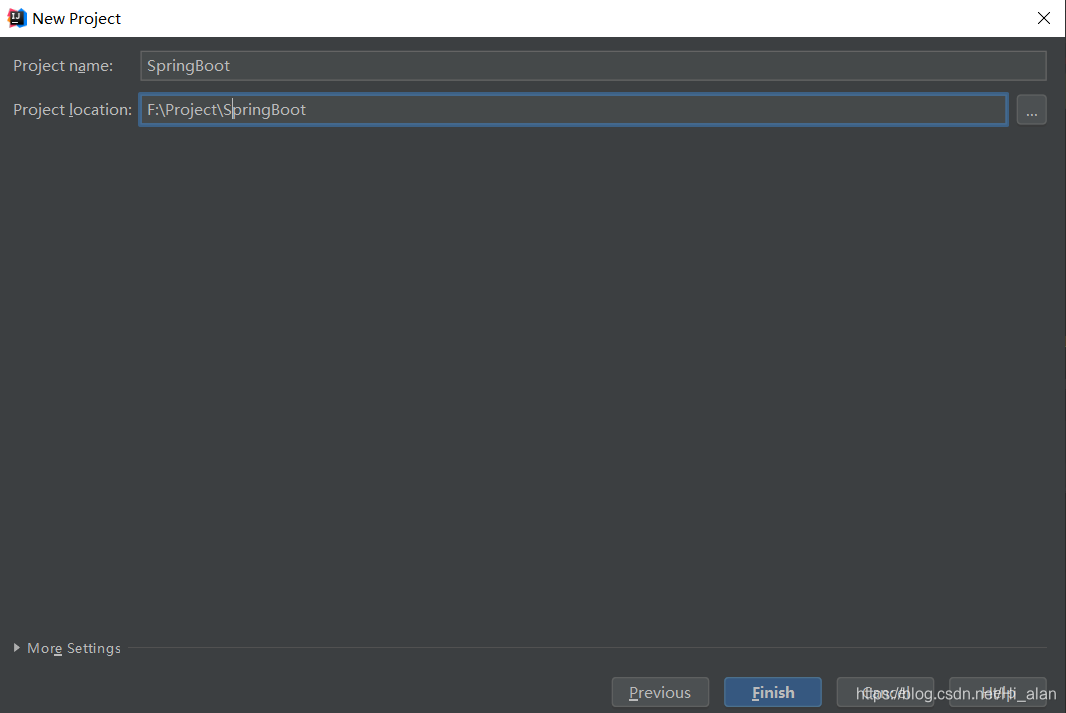Open the browse folder ellipsis button
The width and height of the screenshot is (1066, 713).
1031,110
